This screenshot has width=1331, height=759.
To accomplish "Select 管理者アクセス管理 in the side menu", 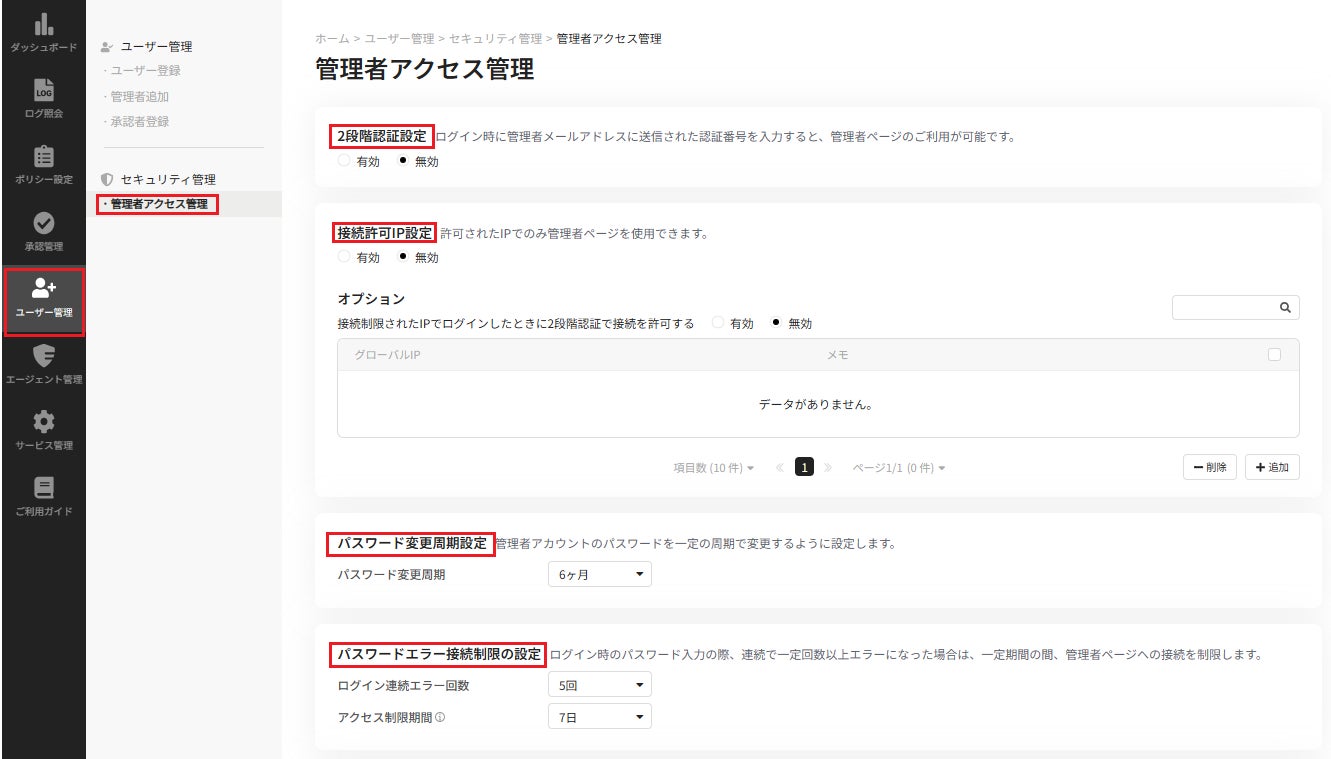I will pos(157,204).
